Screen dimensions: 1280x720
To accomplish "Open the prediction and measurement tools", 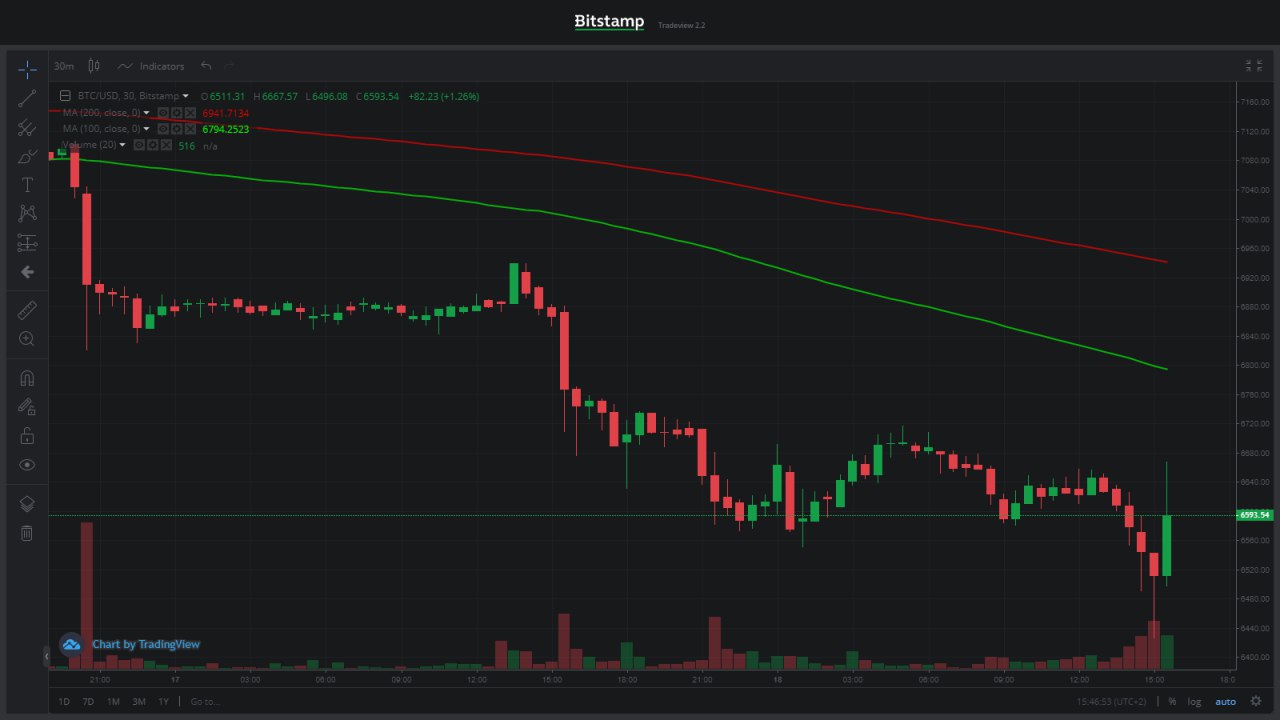I will tap(27, 242).
